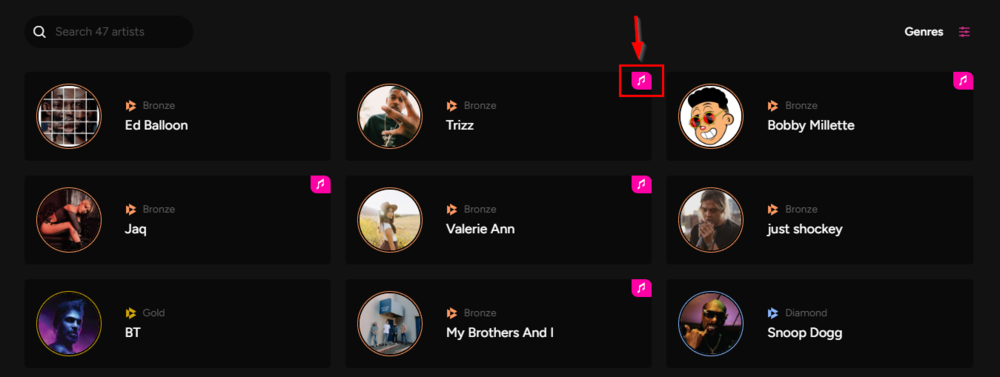
Task: Expand the Genres filter
Action: coord(923,32)
